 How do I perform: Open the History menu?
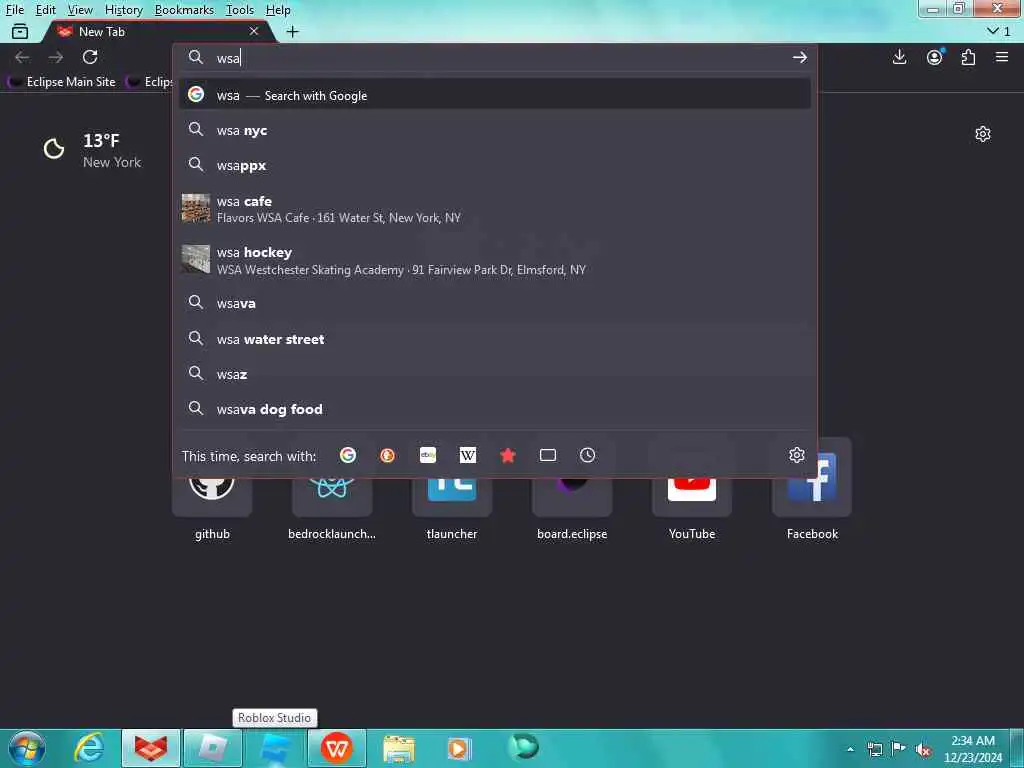click(x=124, y=10)
